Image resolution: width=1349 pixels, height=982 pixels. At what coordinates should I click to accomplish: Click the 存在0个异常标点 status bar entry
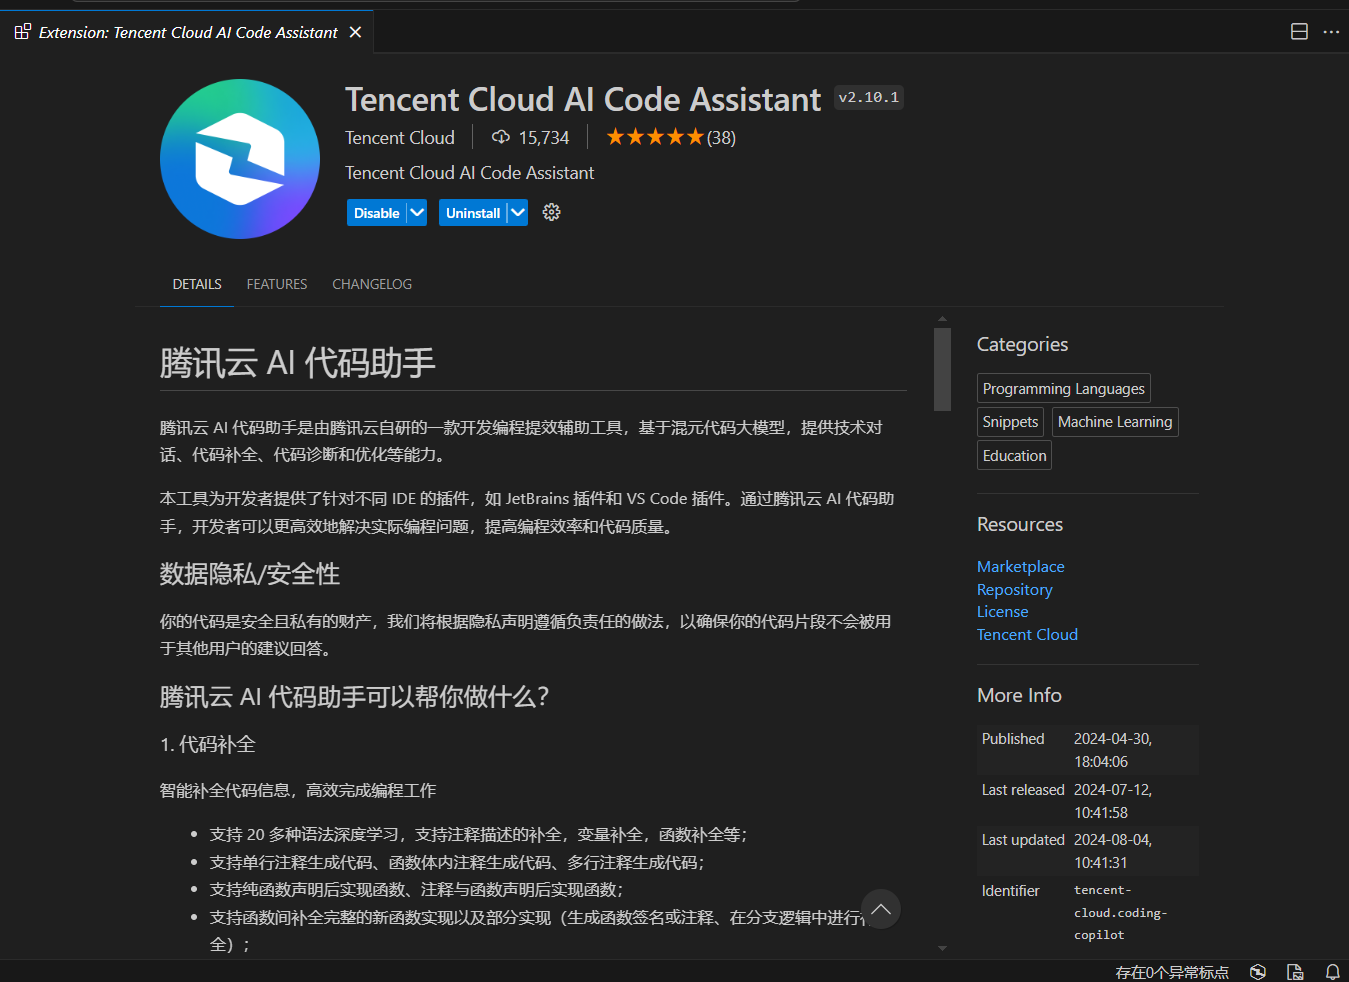1171,972
